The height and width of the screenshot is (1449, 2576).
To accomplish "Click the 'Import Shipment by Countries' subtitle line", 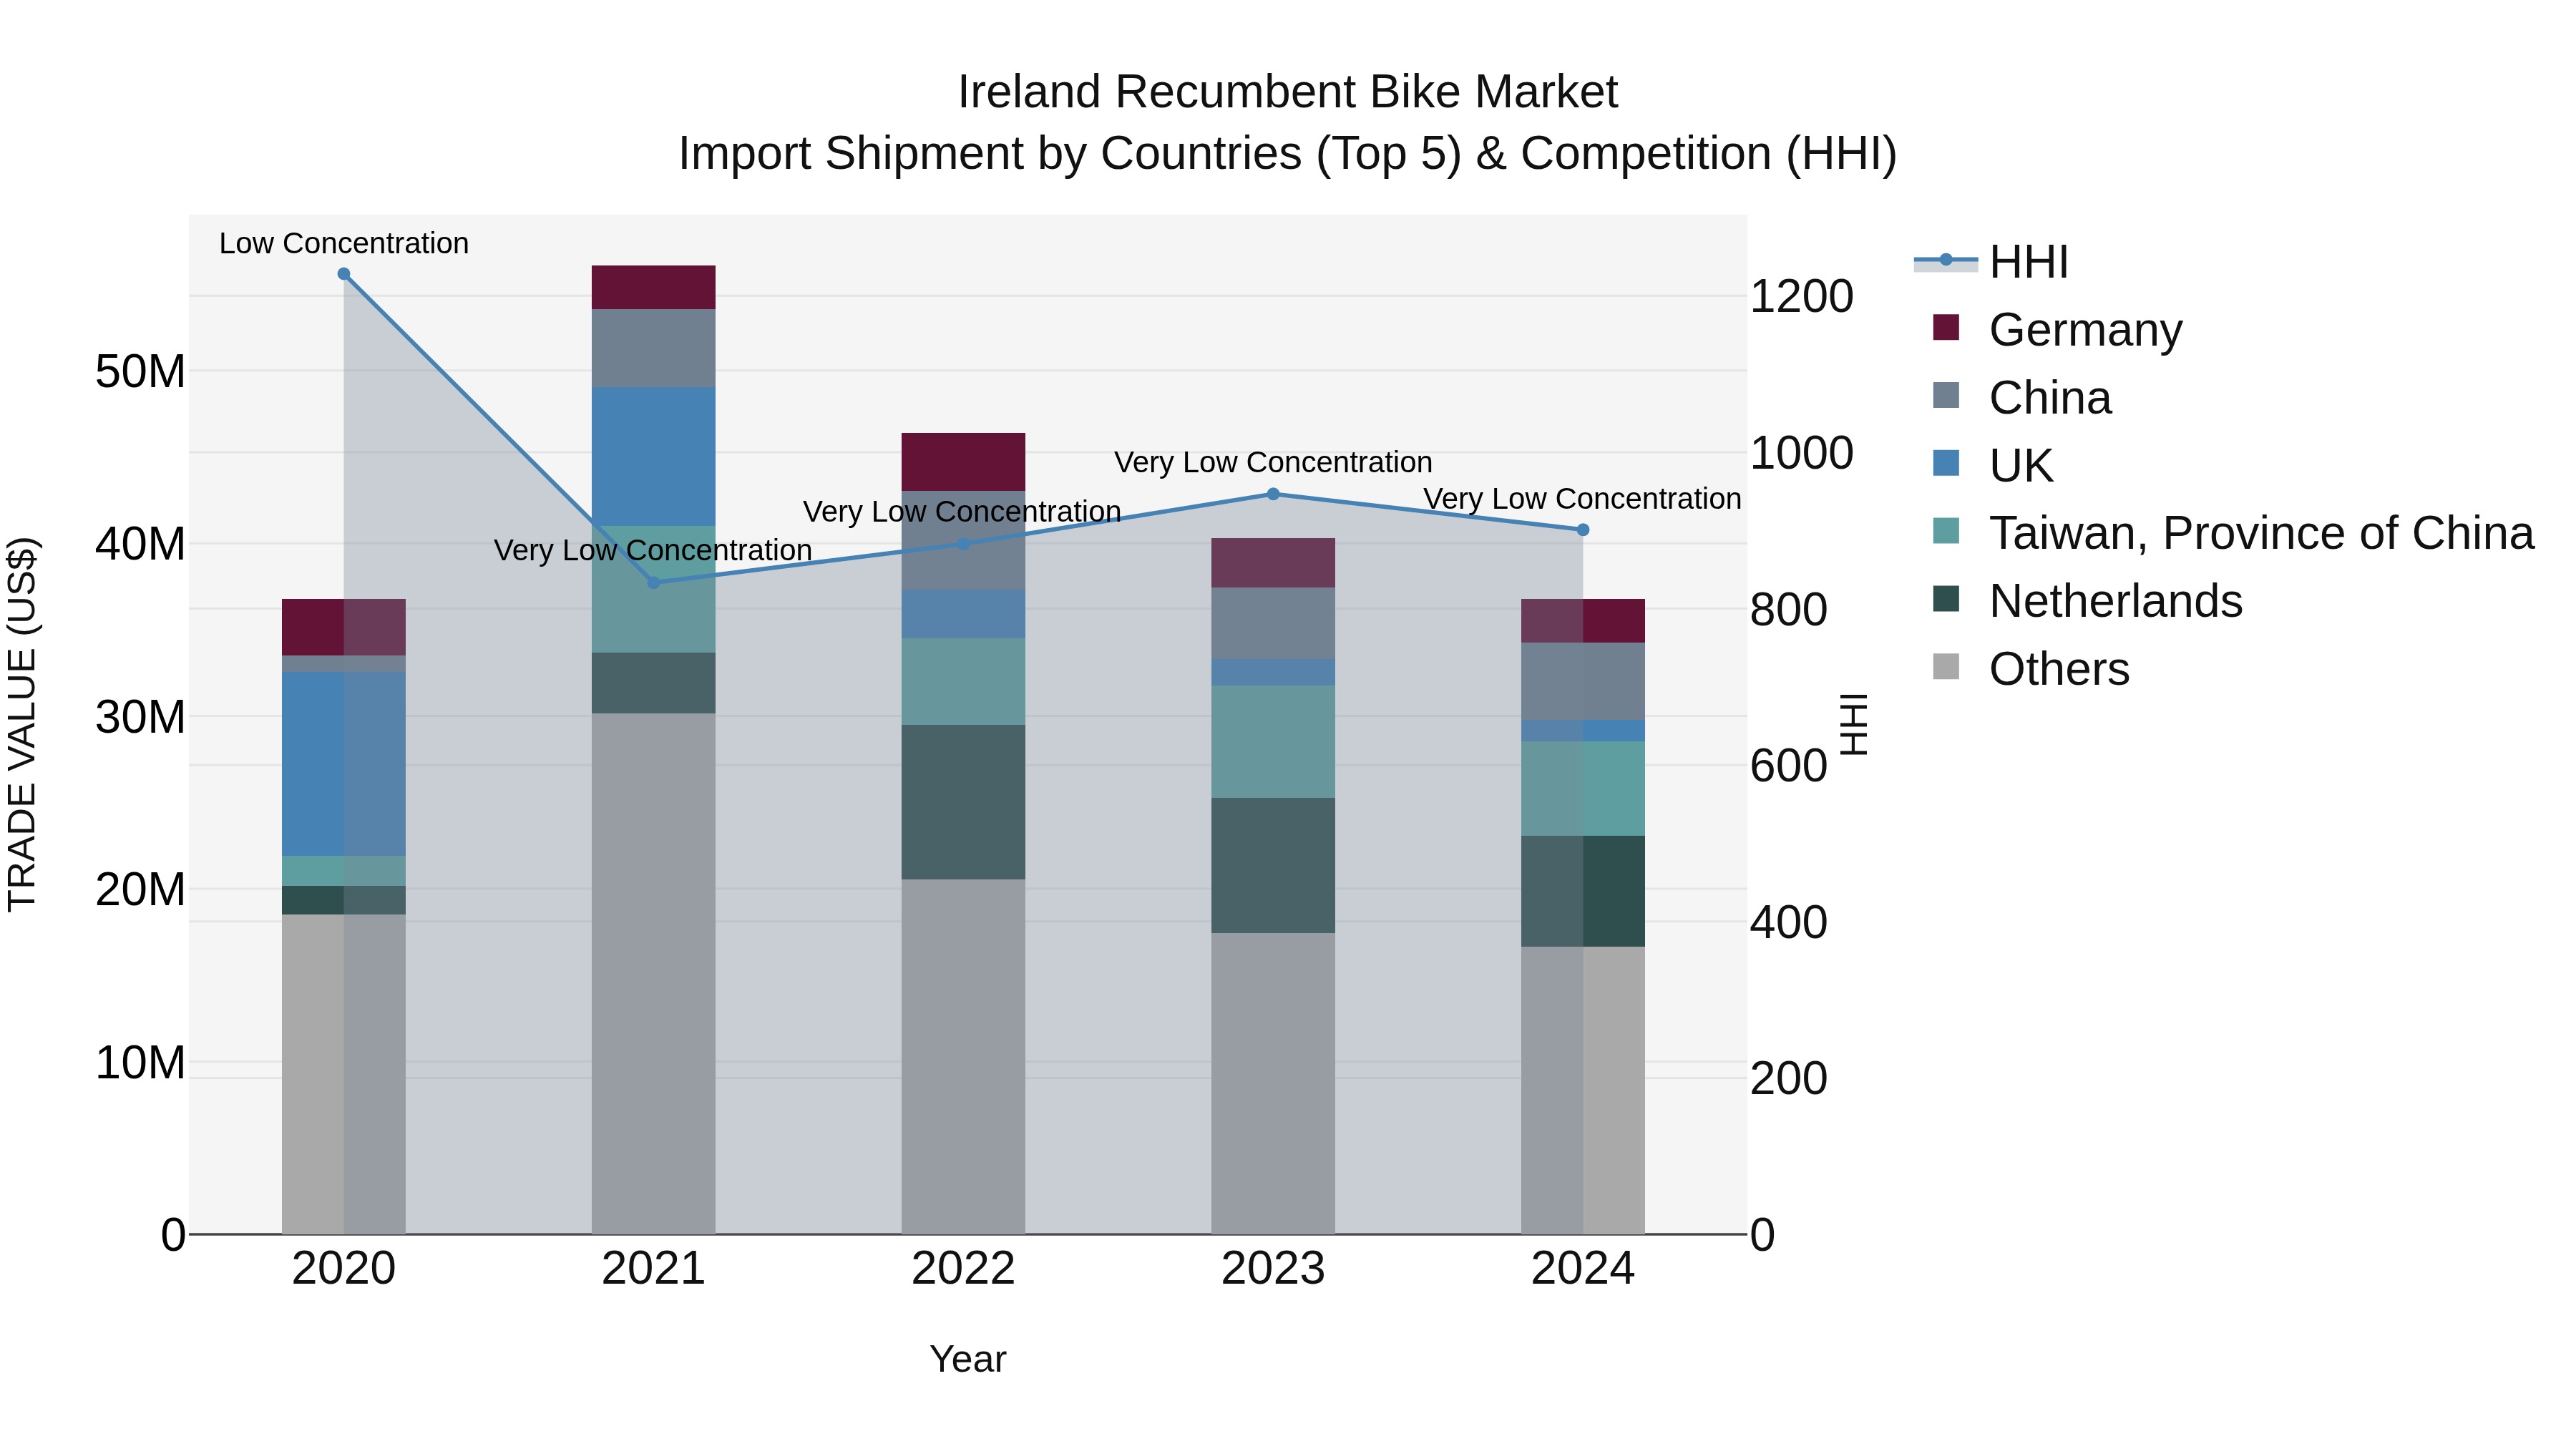I will (x=1288, y=154).
